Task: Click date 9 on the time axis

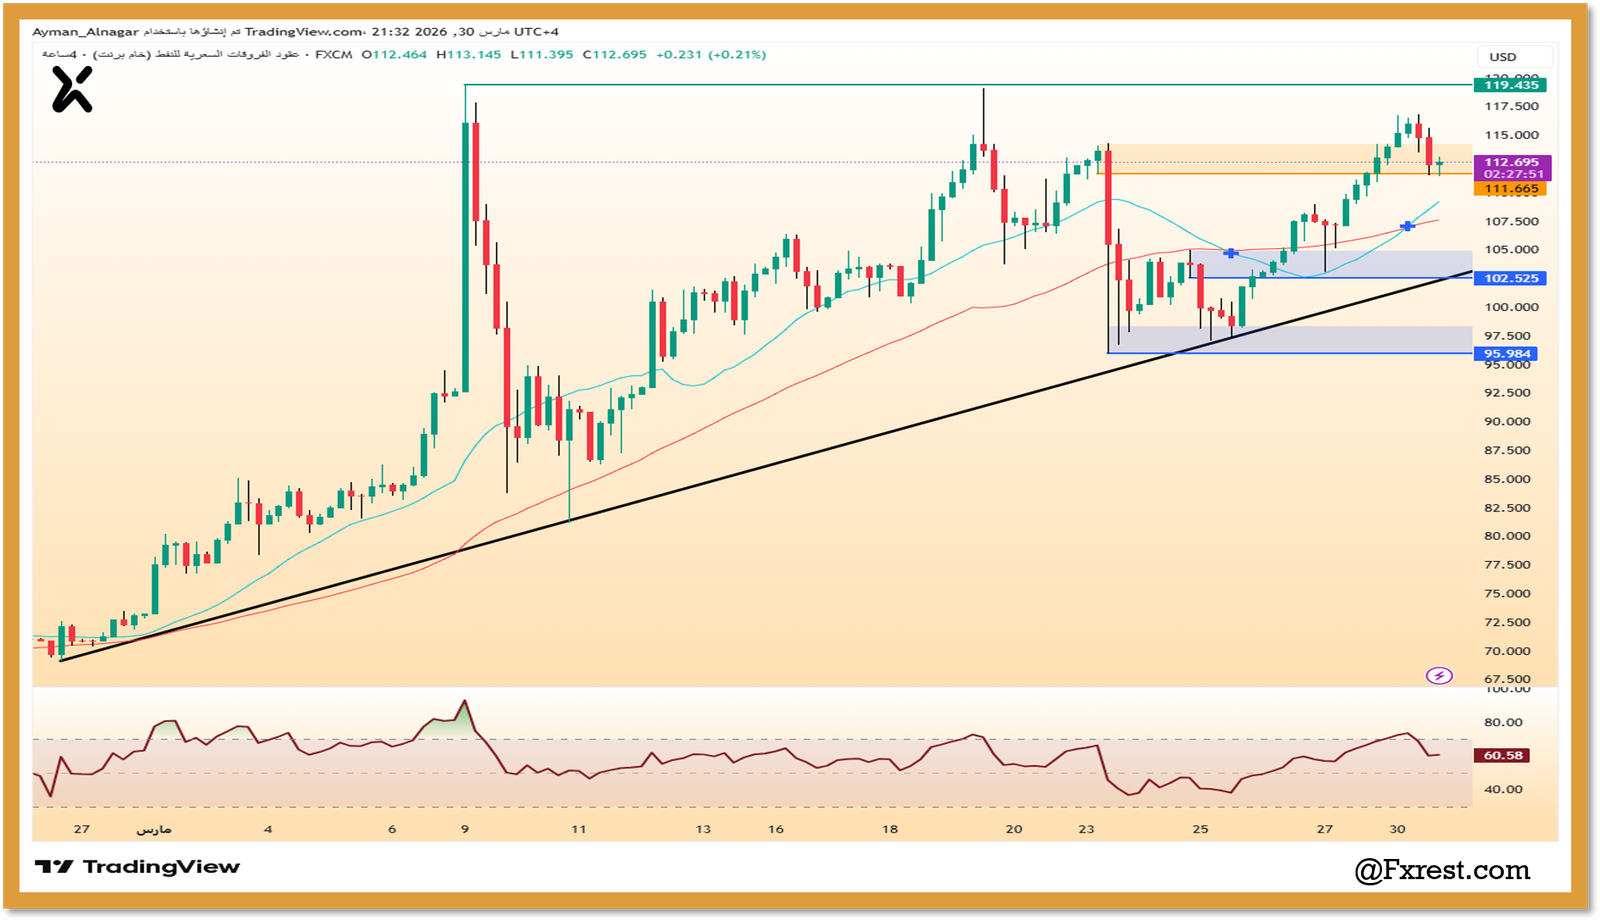Action: [x=465, y=829]
